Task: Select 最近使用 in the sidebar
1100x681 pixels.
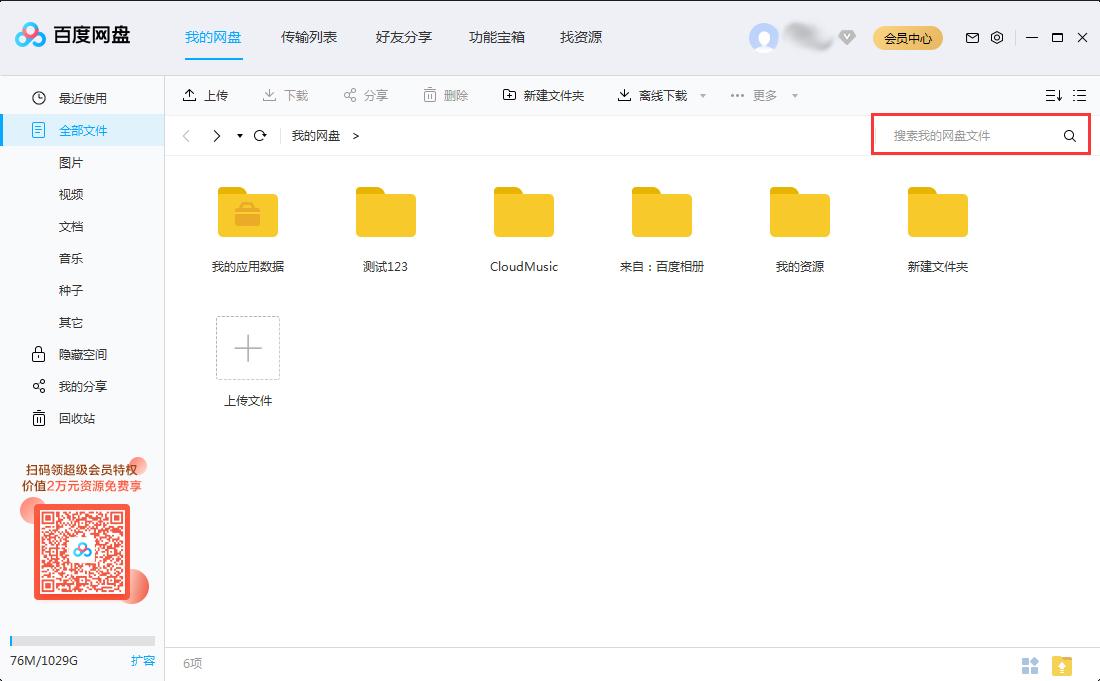Action: coord(82,98)
